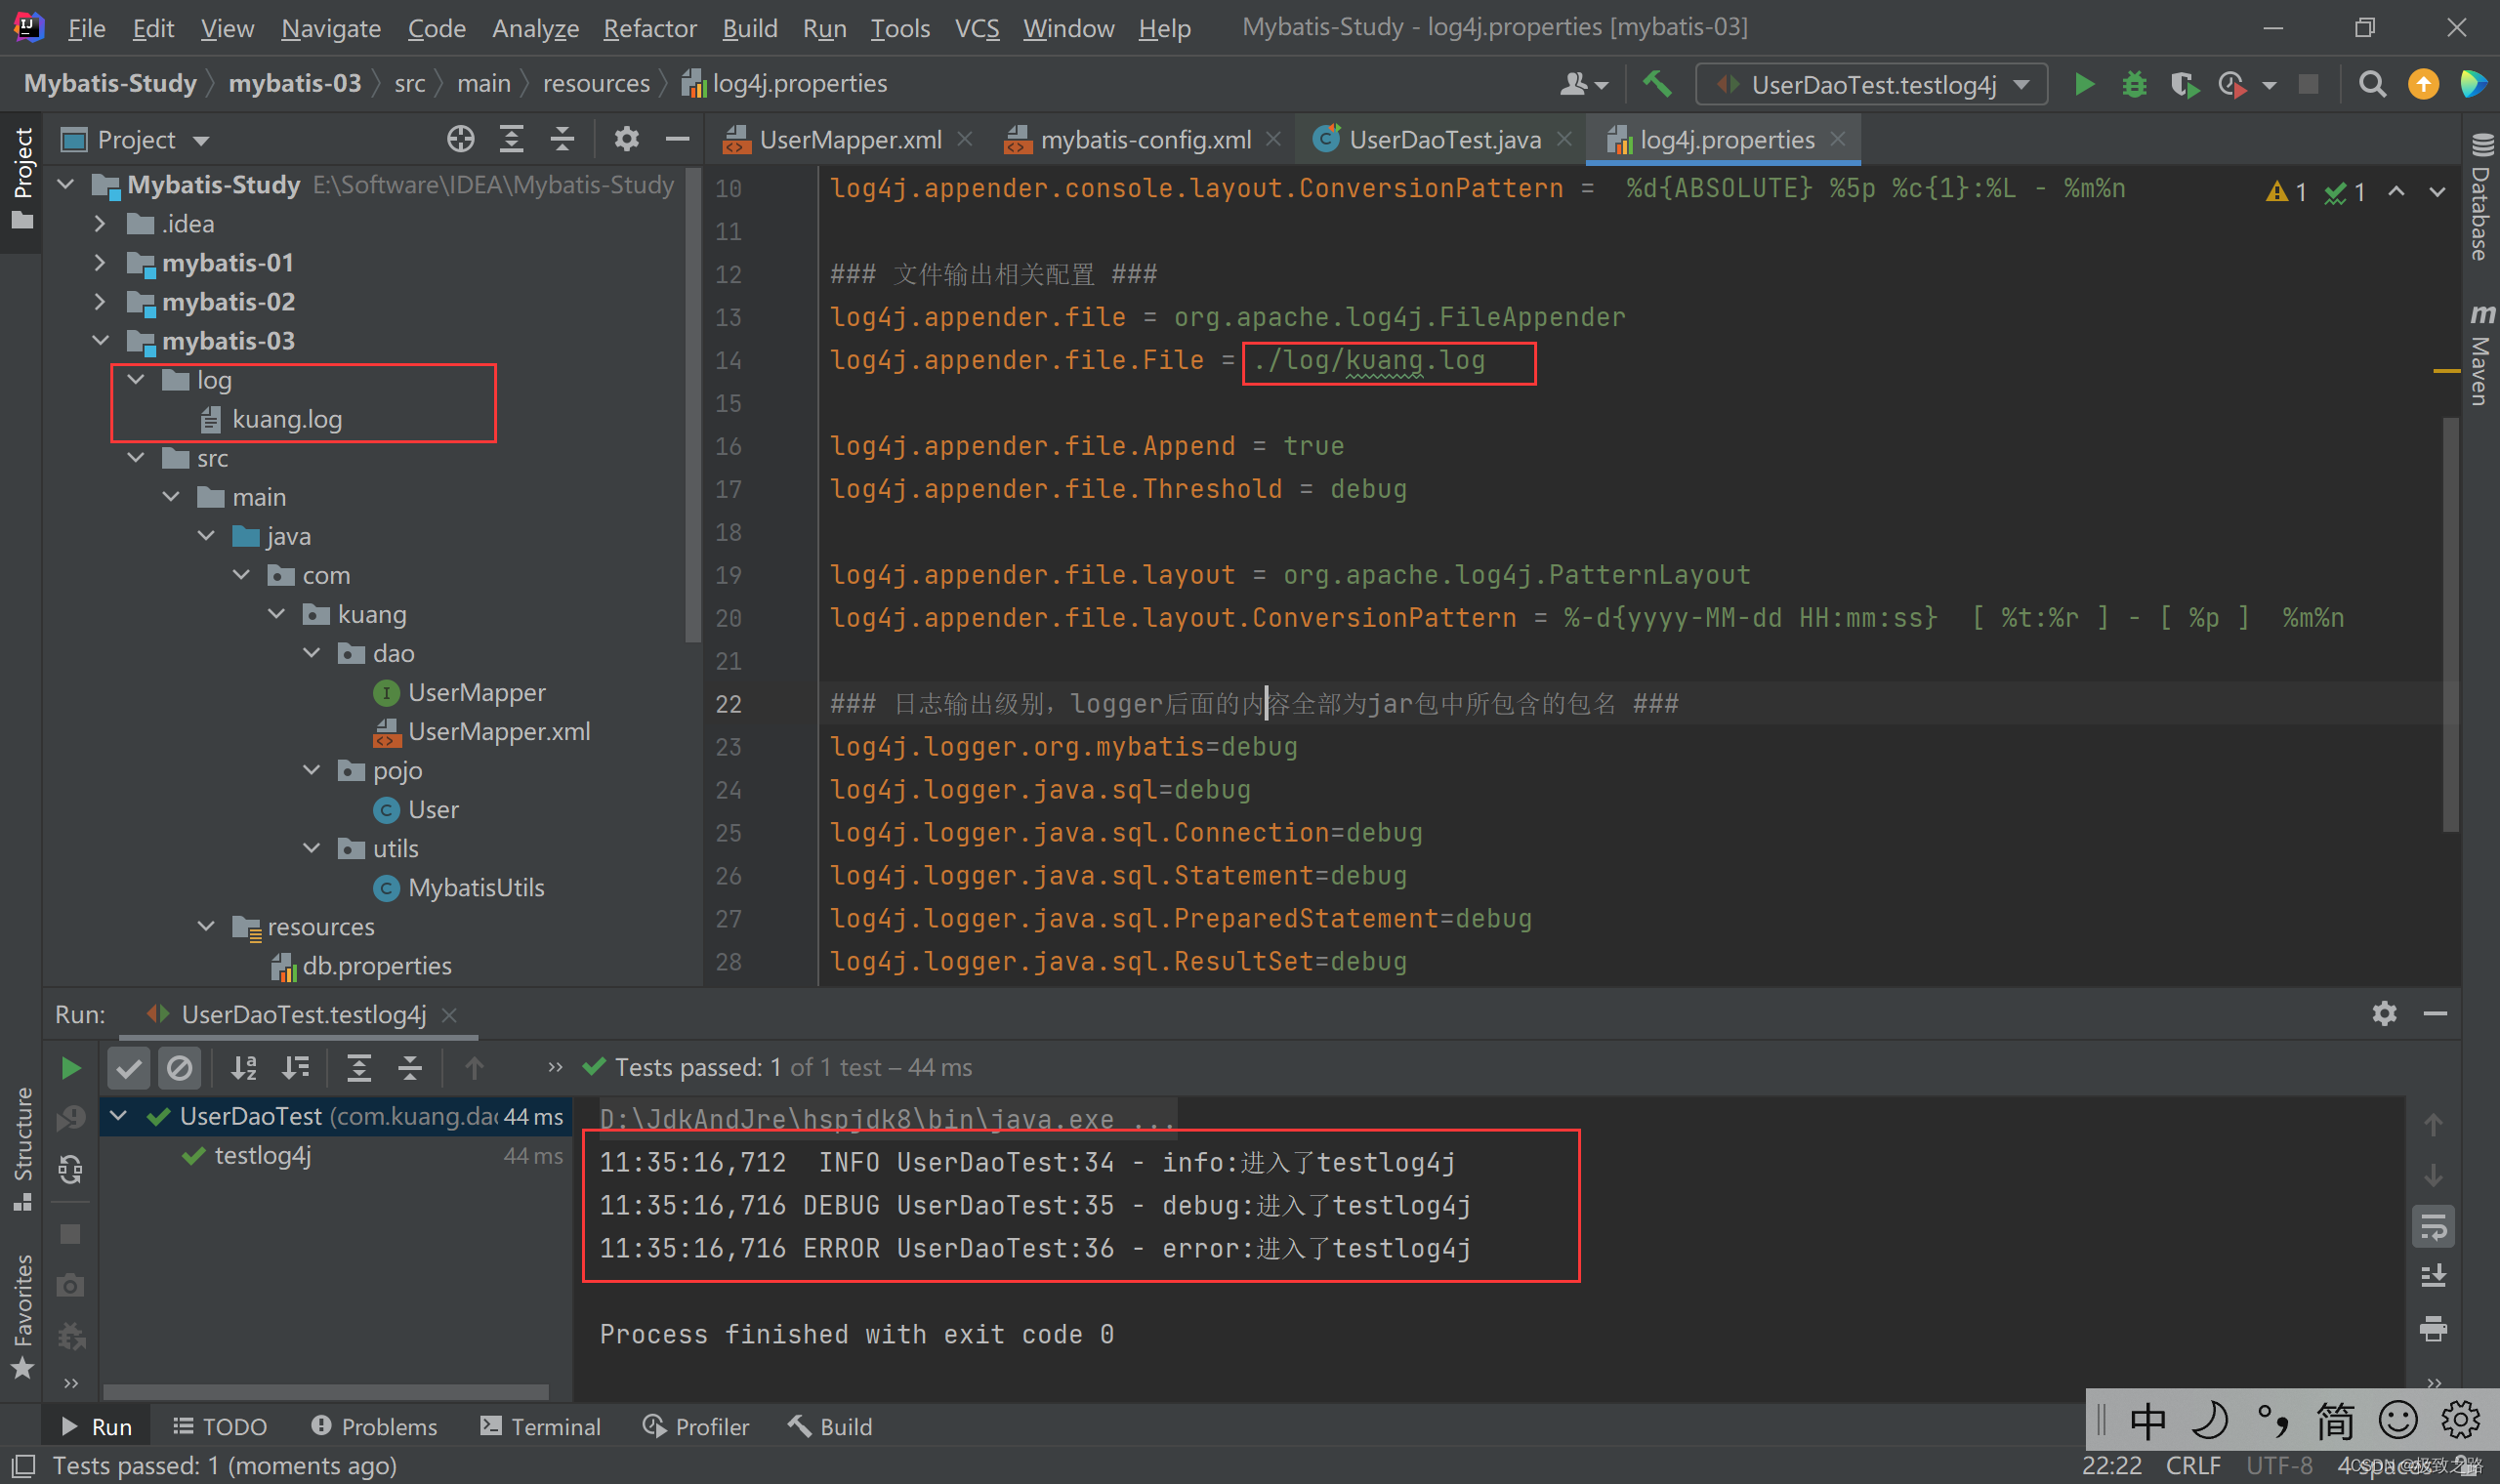
Task: Sort tests alphabetically in Run toolbar
Action: pyautogui.click(x=244, y=1068)
